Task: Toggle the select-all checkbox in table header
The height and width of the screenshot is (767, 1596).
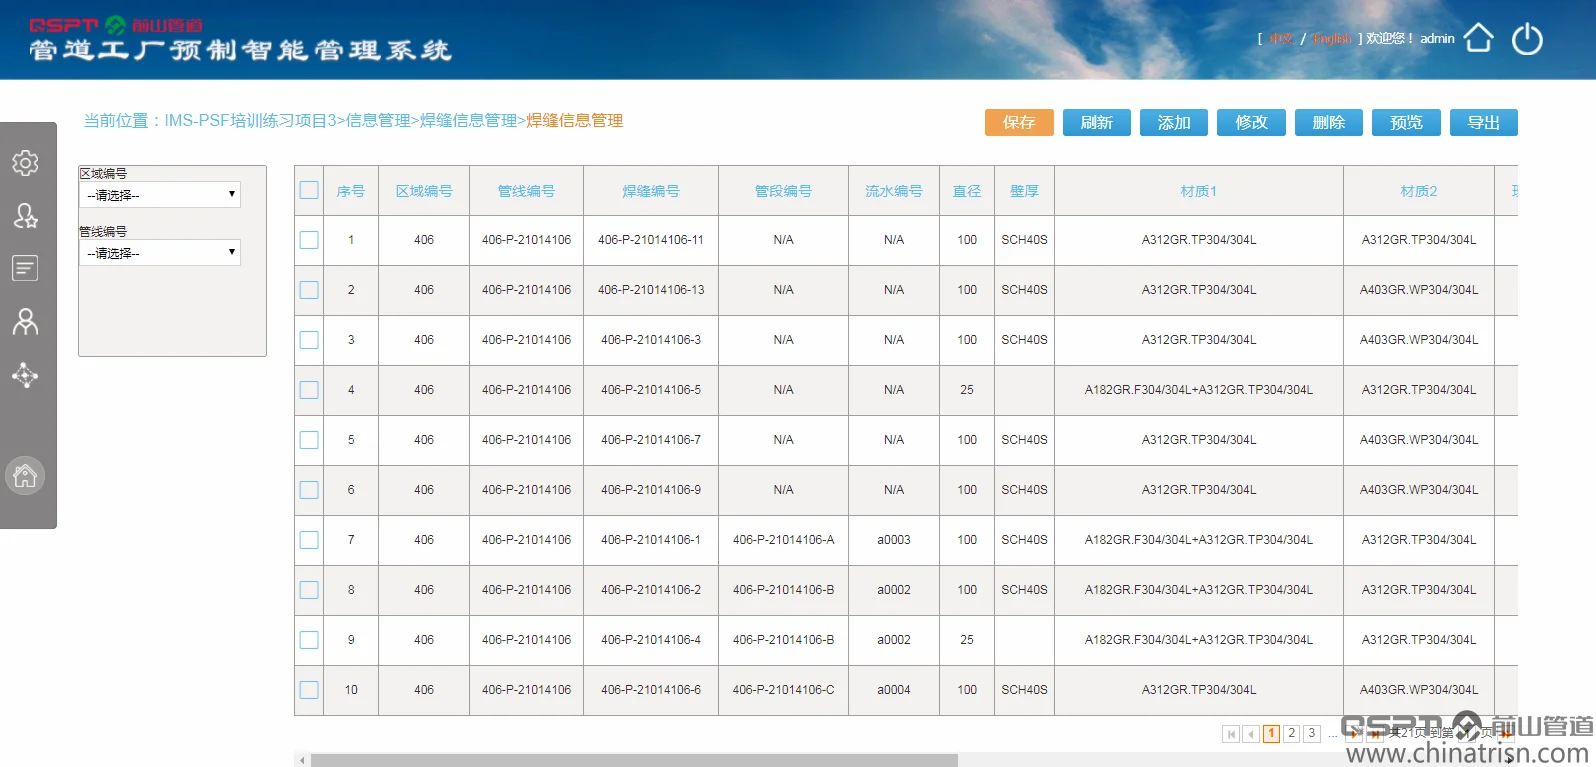Action: click(x=309, y=190)
